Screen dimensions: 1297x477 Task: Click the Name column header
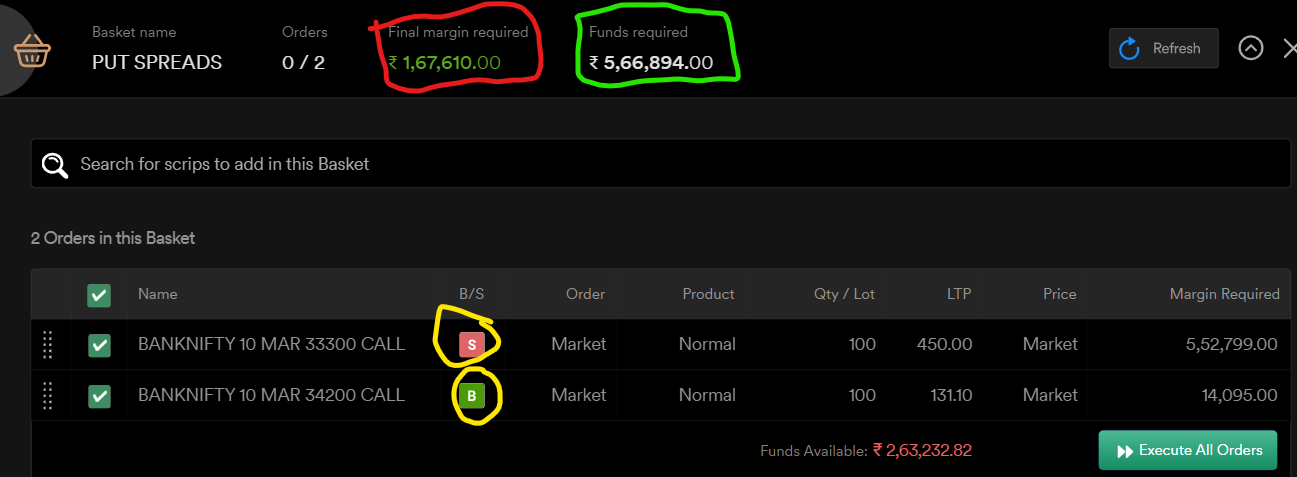coord(157,294)
